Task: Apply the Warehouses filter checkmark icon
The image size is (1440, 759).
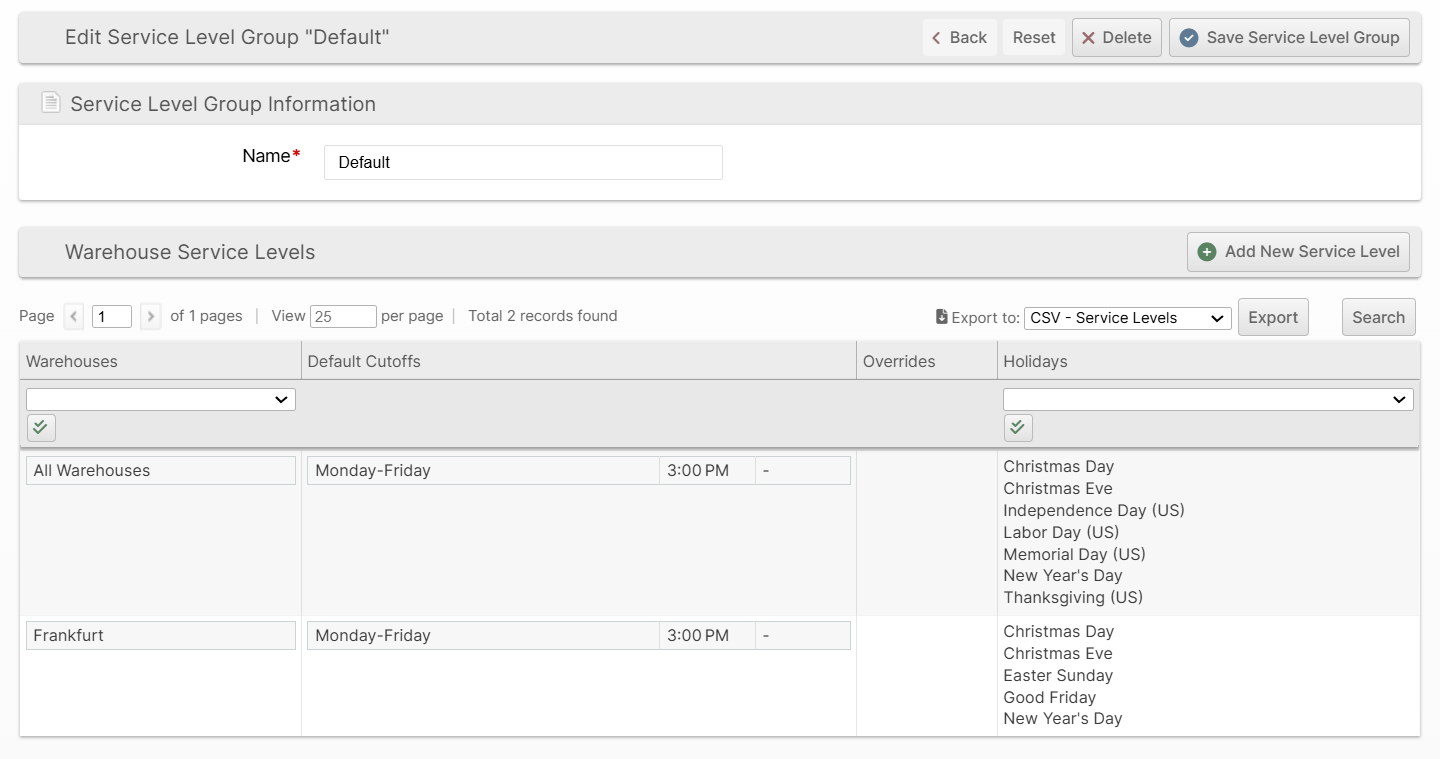Action: (x=41, y=428)
